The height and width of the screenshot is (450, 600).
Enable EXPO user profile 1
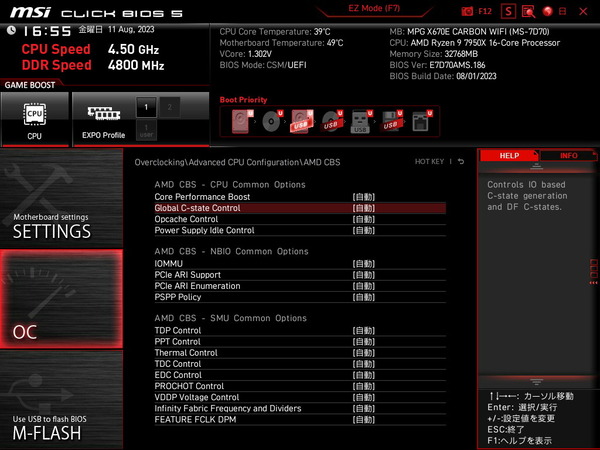coord(146,130)
